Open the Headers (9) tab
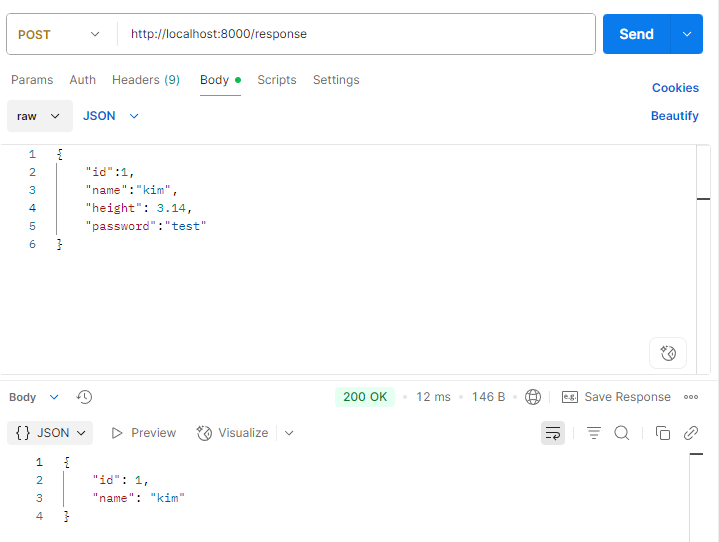The image size is (719, 542). tap(146, 80)
